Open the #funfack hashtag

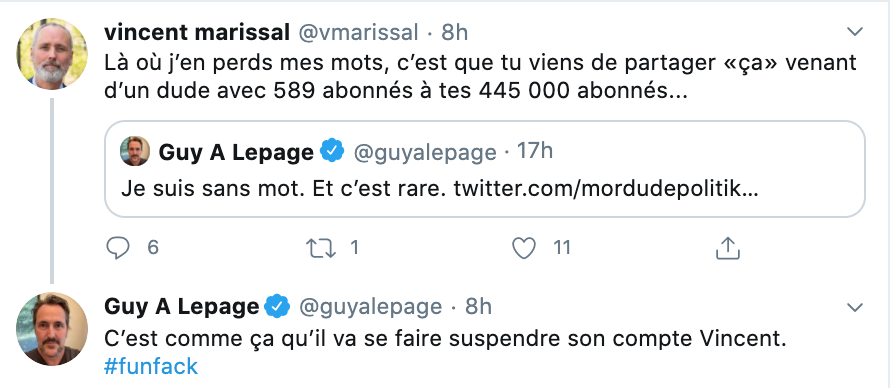click(151, 366)
